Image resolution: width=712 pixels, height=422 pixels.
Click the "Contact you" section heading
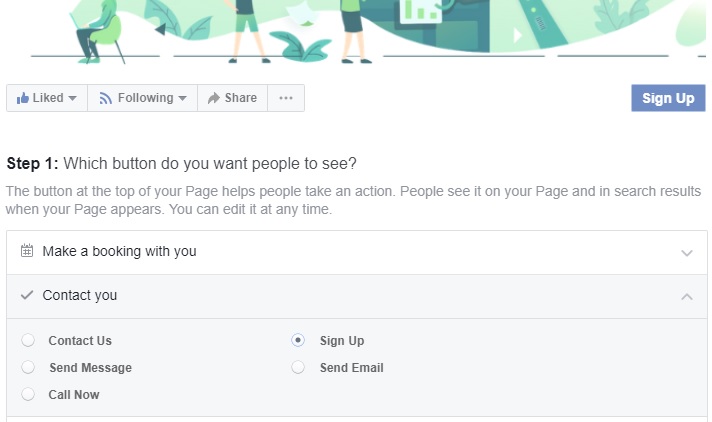tap(80, 296)
